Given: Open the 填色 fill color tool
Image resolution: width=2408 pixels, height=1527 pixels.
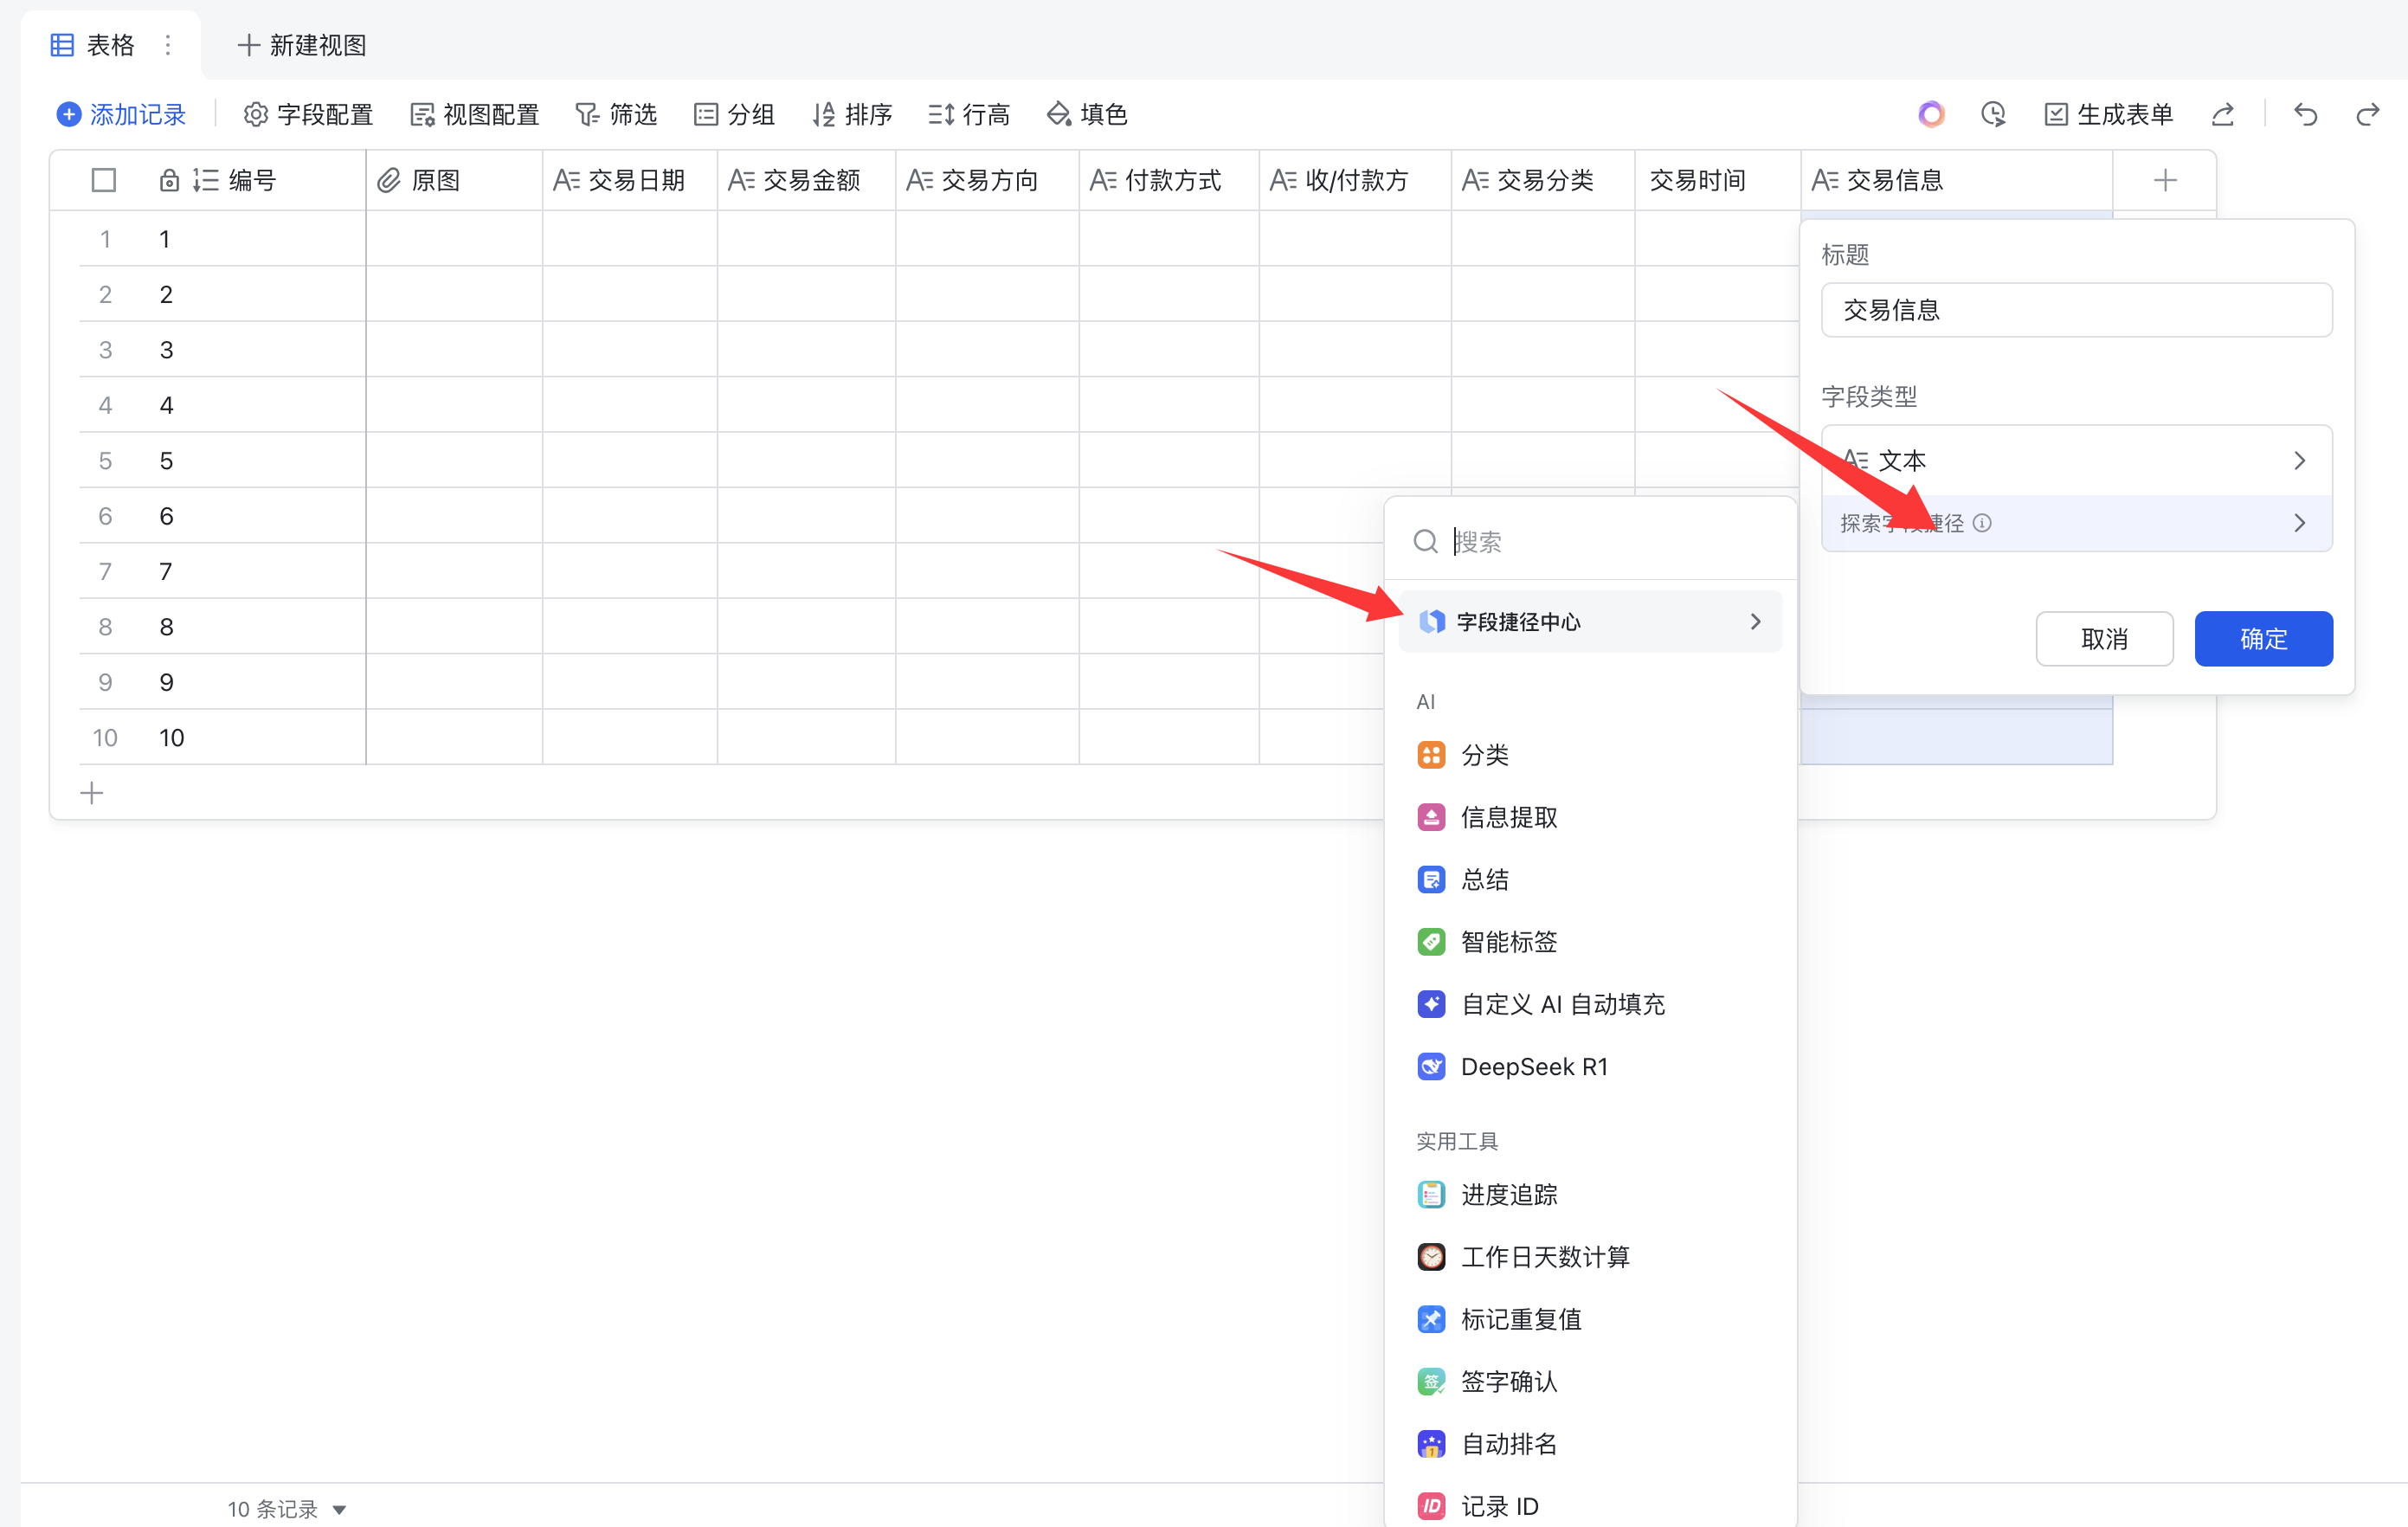Looking at the screenshot, I should [1087, 115].
